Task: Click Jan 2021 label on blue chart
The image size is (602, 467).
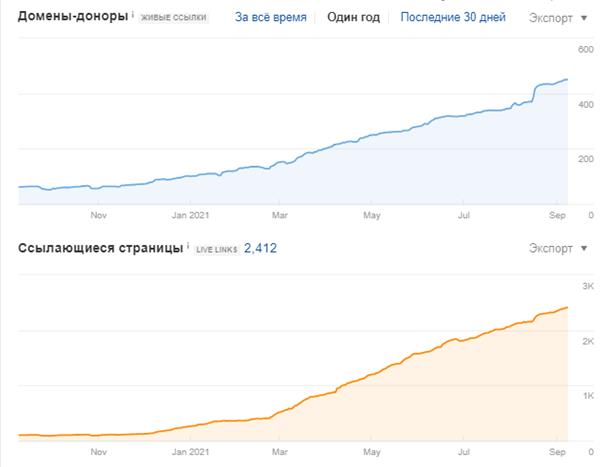Action: (x=190, y=215)
